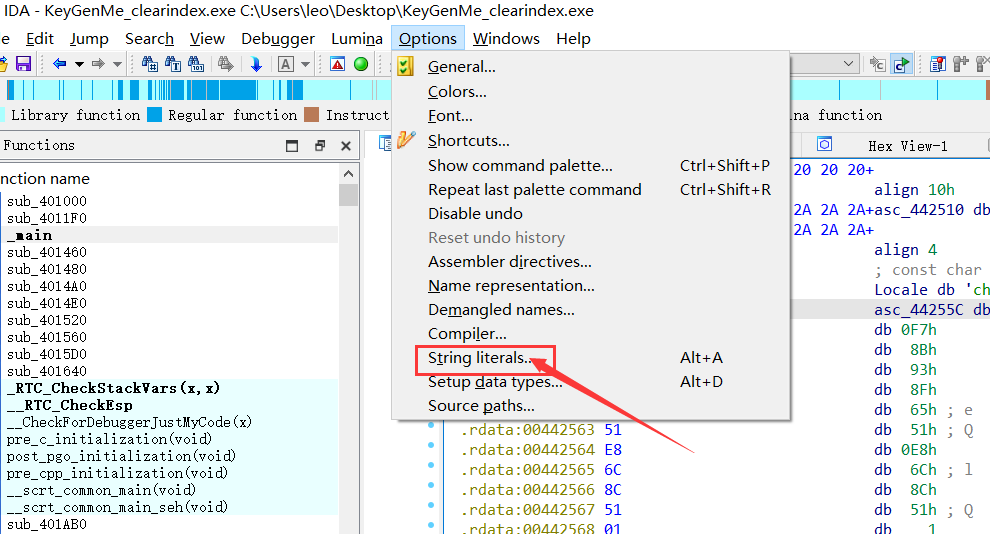The height and width of the screenshot is (534, 990).
Task: Open the Jump menu
Action: click(x=89, y=39)
